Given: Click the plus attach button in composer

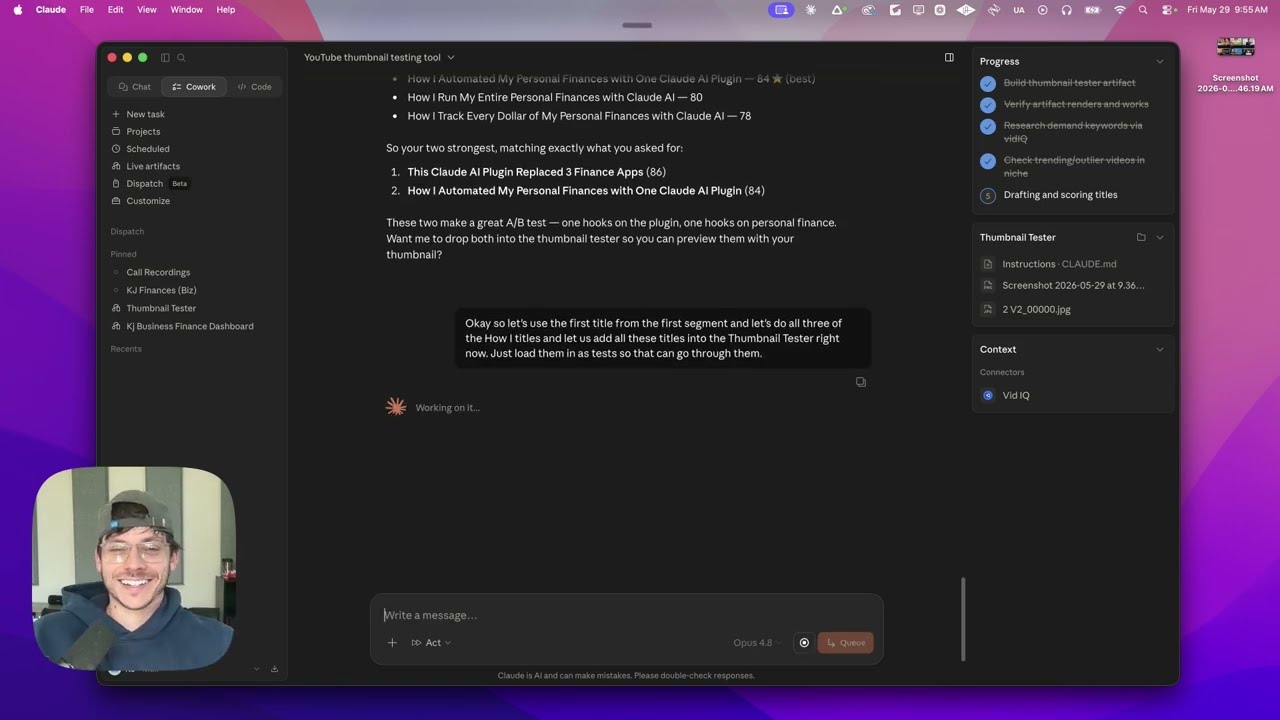Looking at the screenshot, I should click(x=392, y=643).
